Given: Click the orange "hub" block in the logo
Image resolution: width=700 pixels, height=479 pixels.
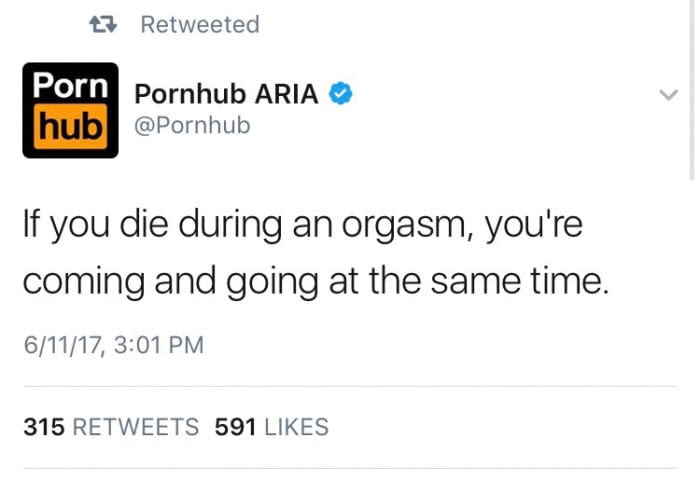Looking at the screenshot, I should tap(71, 127).
